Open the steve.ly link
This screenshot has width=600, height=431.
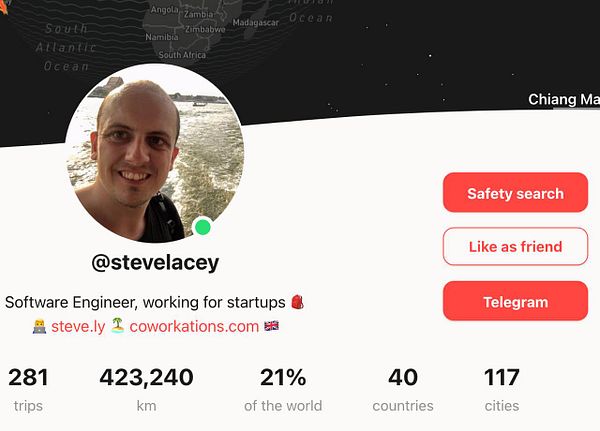click(78, 327)
